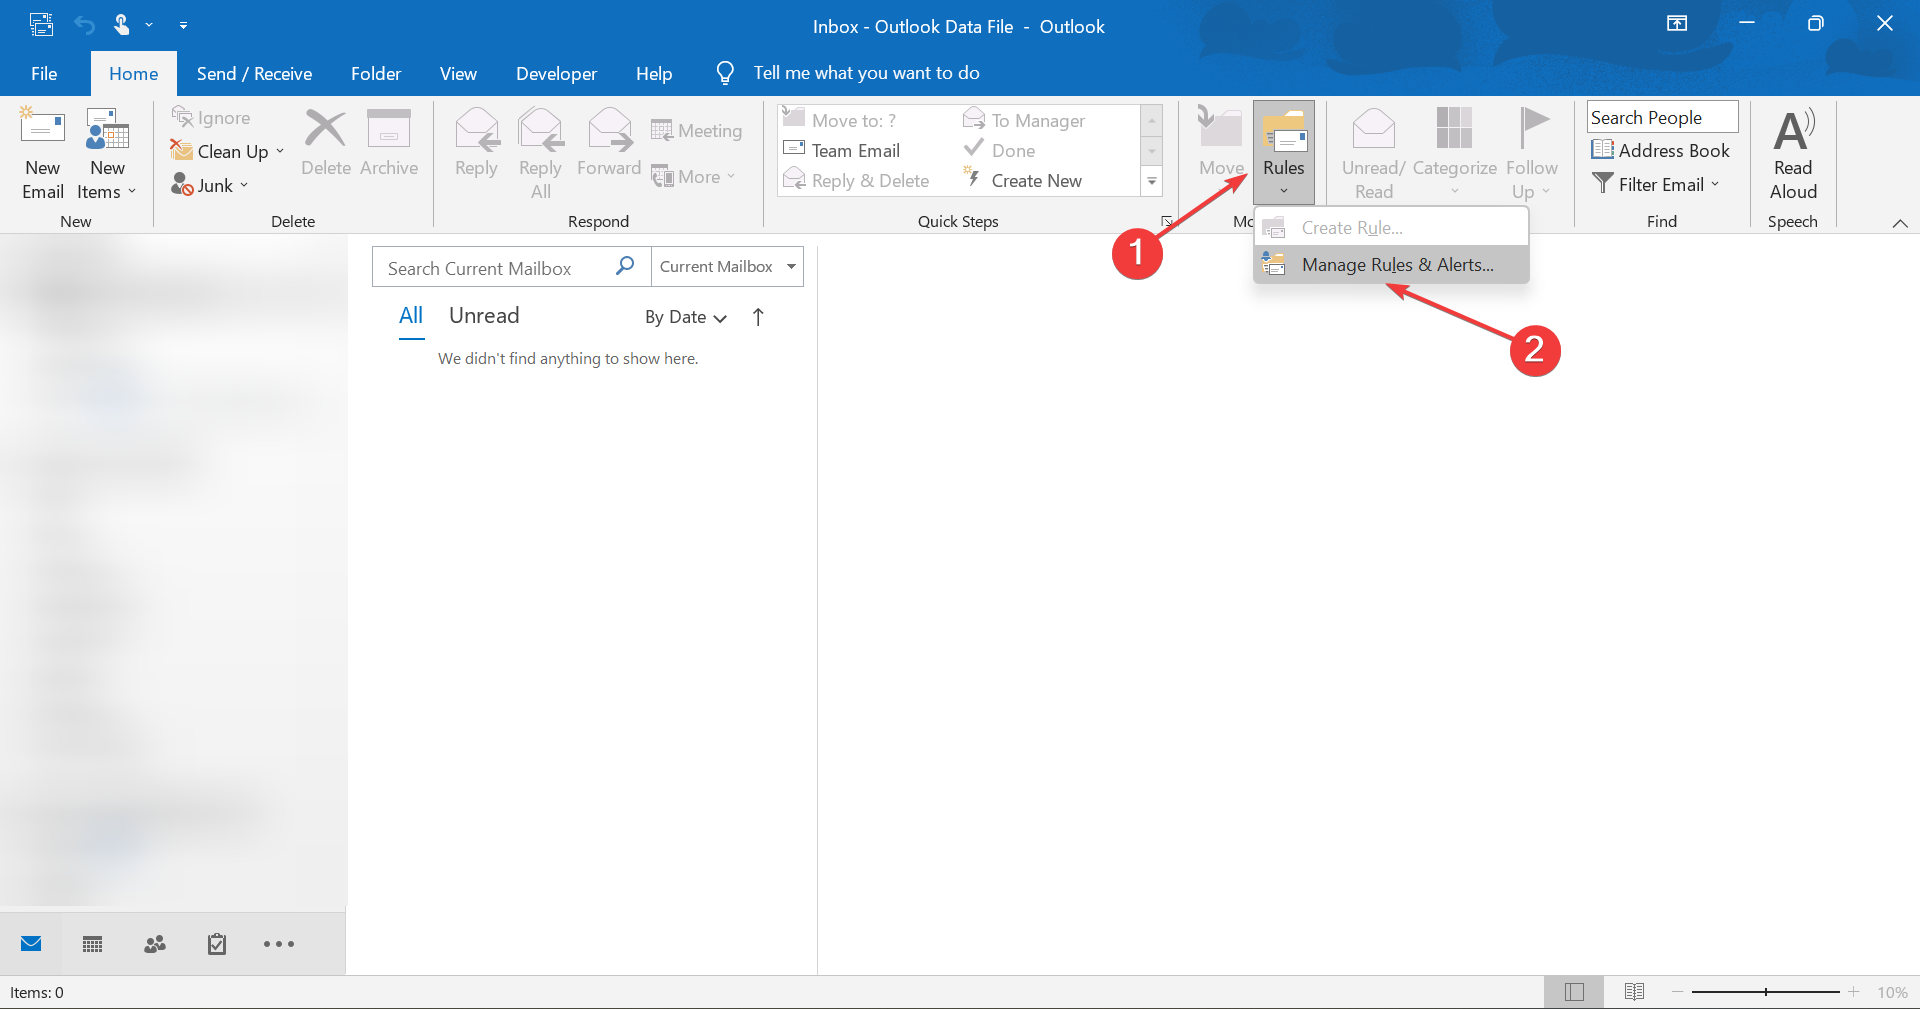Select Manage Rules & Alerts menu item
Image resolution: width=1920 pixels, height=1009 pixels.
[1396, 265]
